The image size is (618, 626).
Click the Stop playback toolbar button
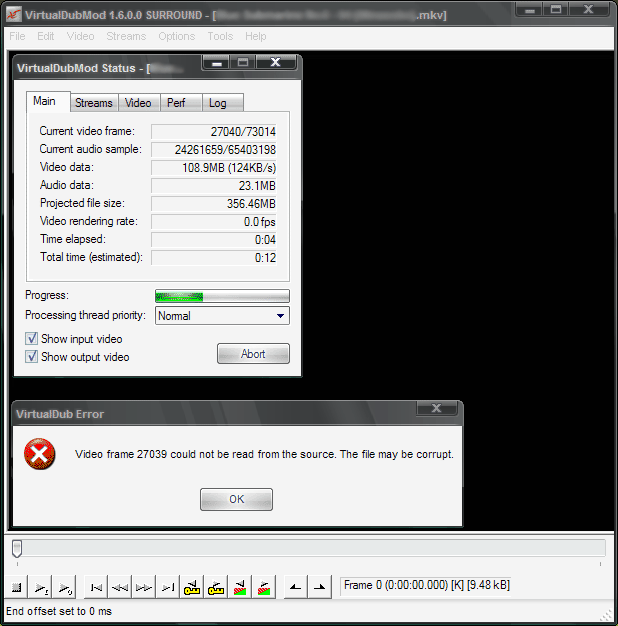(x=16, y=587)
